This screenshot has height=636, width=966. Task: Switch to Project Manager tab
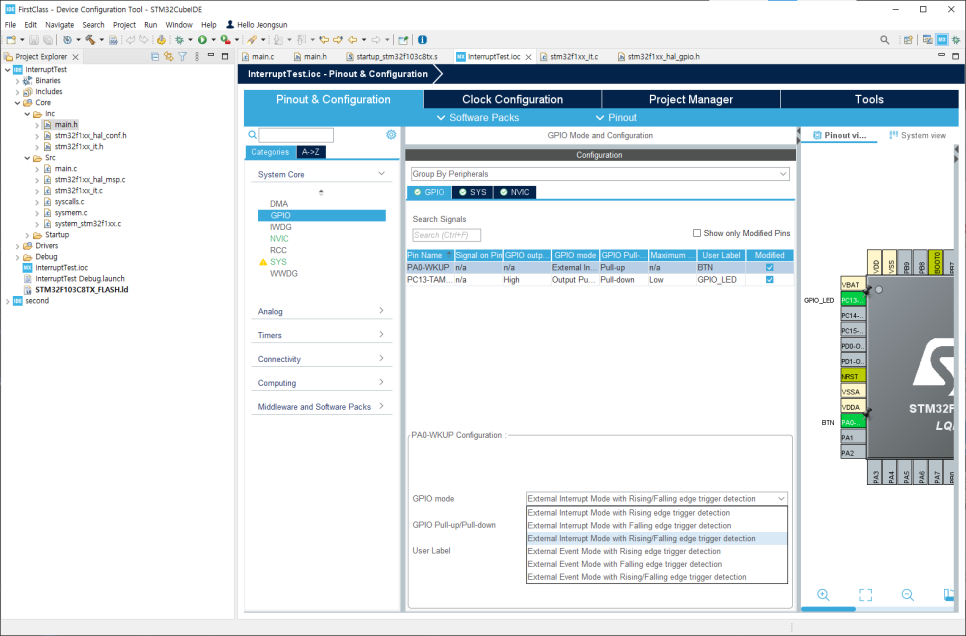click(x=691, y=99)
